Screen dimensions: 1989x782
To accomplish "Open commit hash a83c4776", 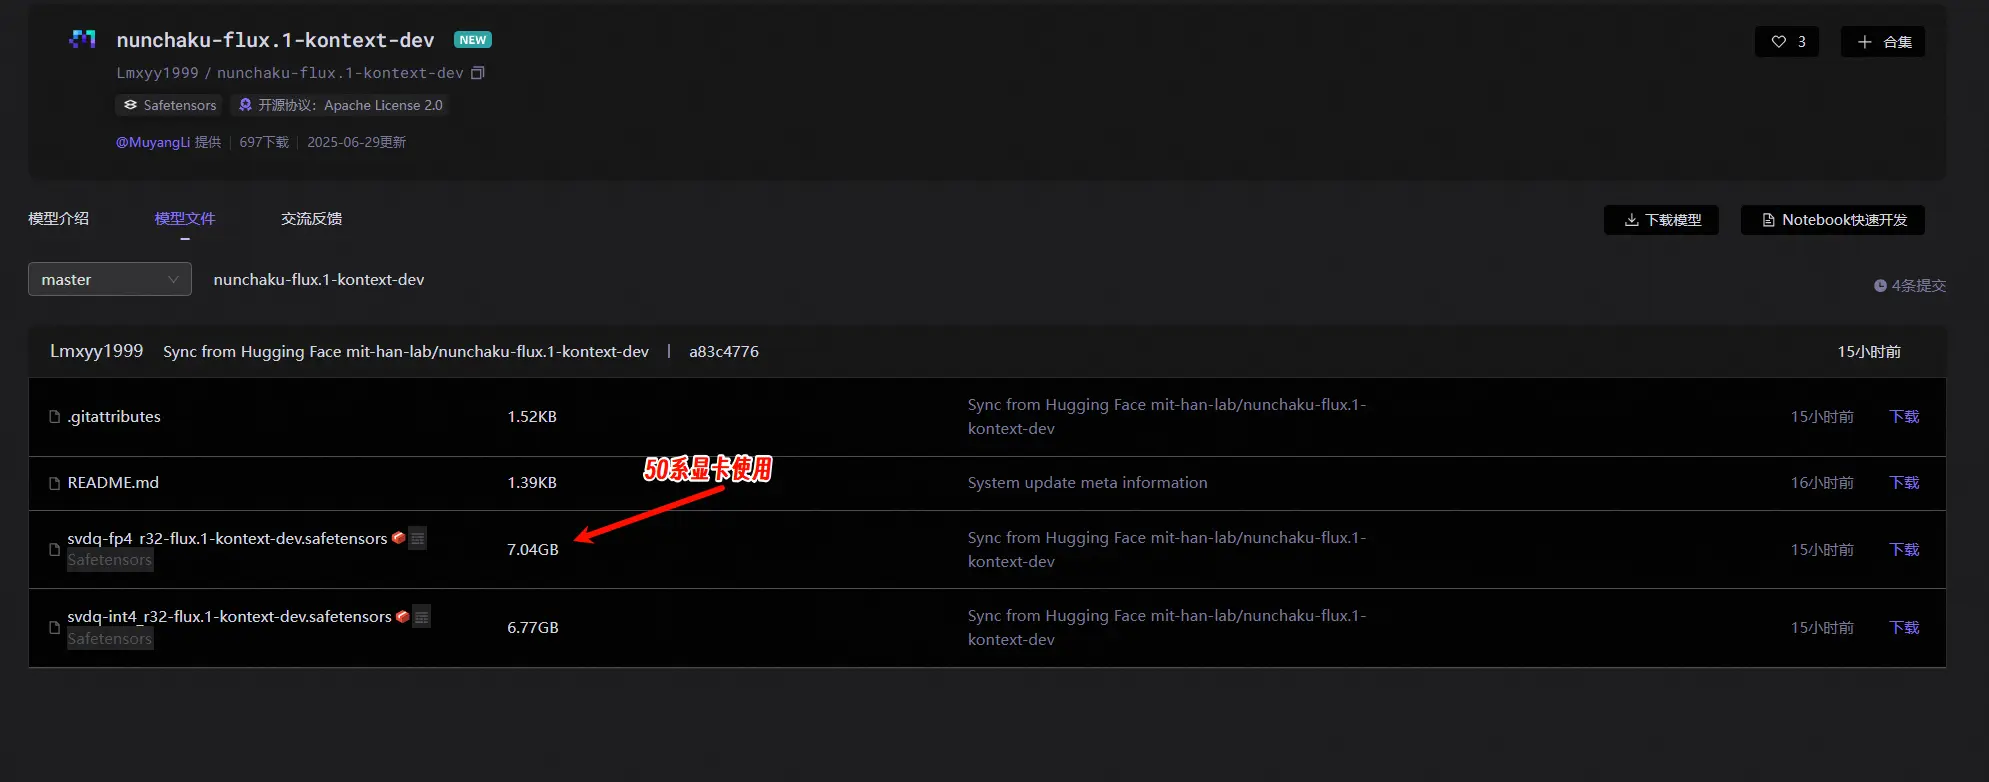I will point(724,352).
